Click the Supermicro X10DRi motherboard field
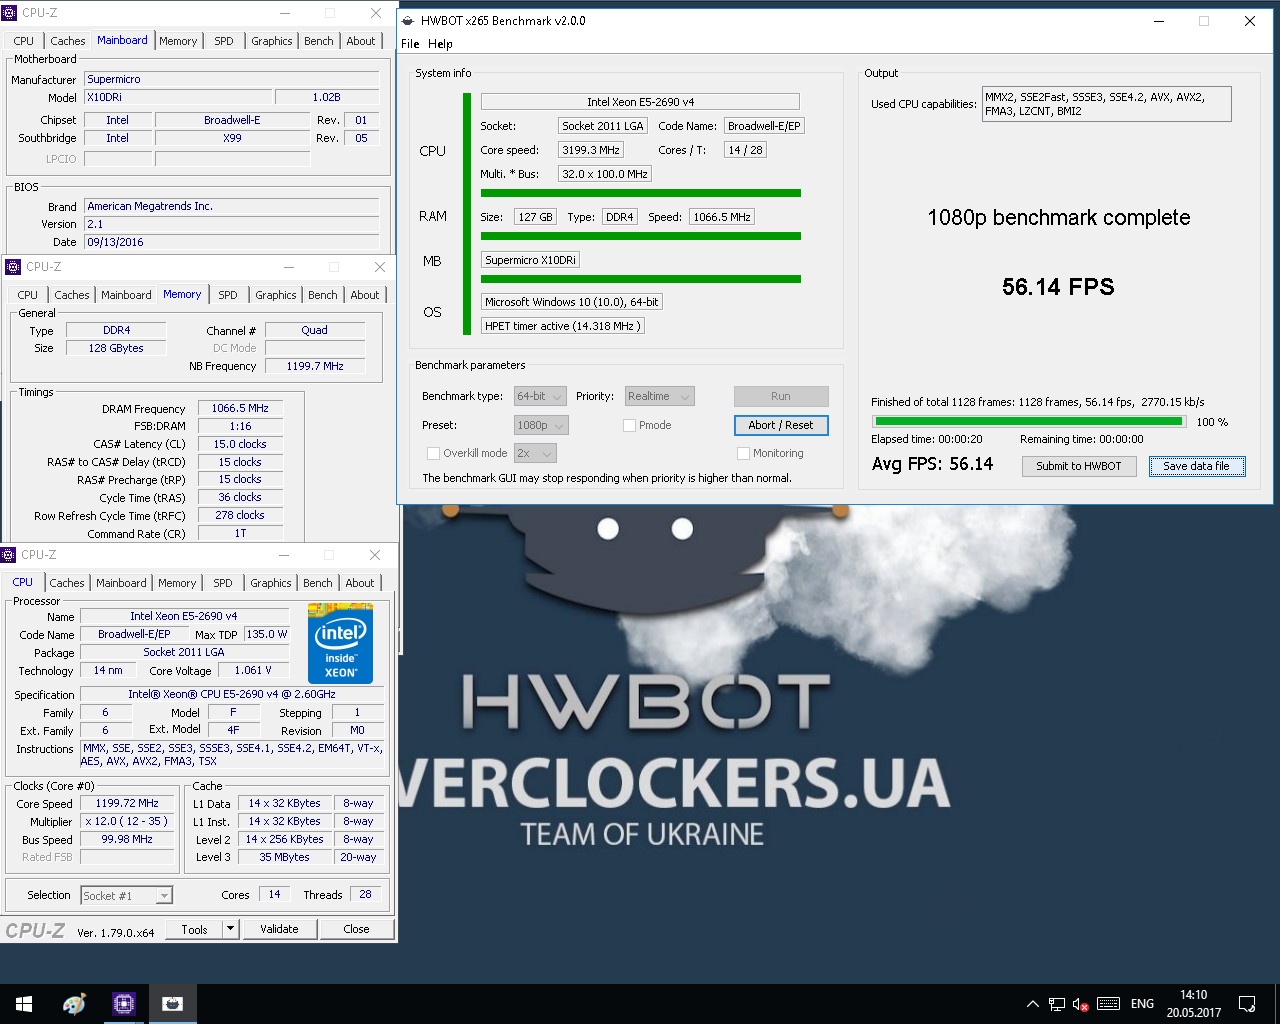This screenshot has height=1024, width=1280. click(x=530, y=260)
